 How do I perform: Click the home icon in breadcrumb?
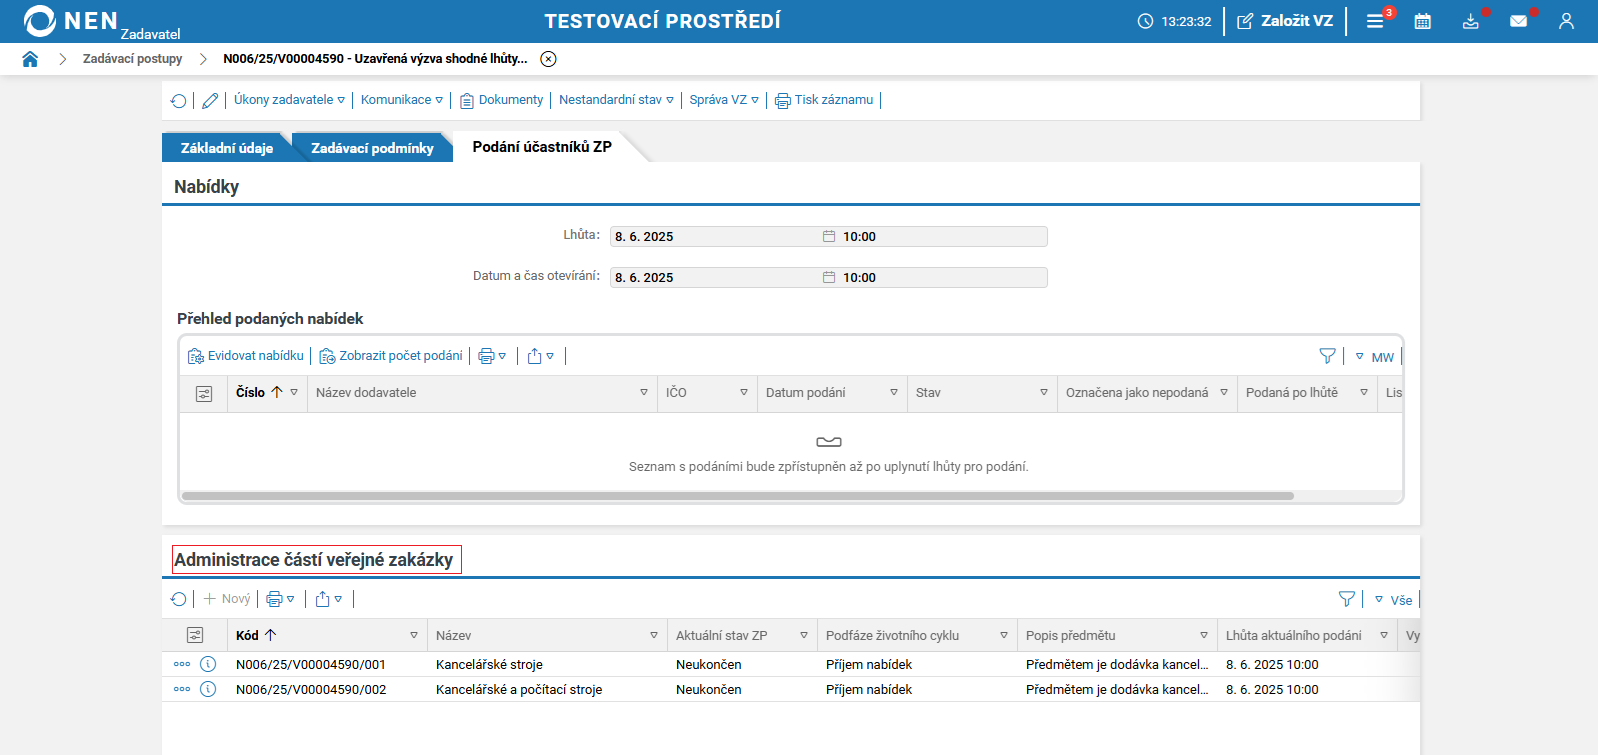click(30, 59)
